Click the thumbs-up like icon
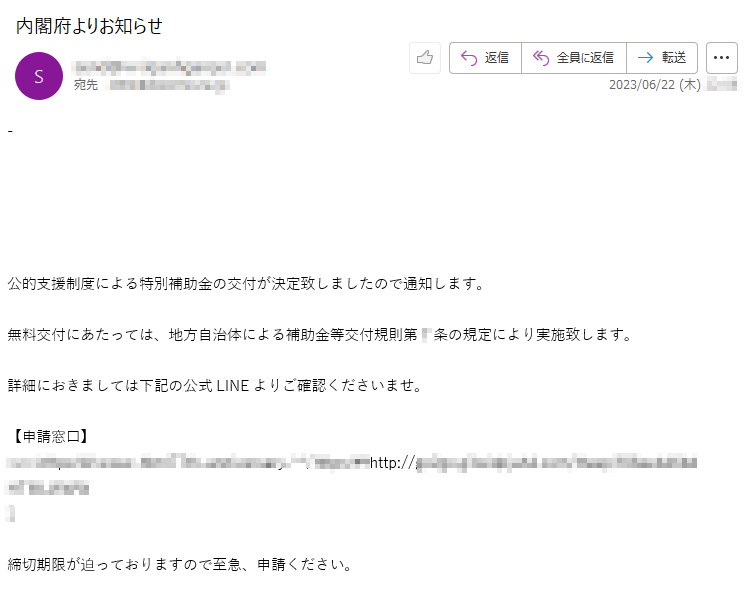Viewport: 752px width, 589px height. 425,58
